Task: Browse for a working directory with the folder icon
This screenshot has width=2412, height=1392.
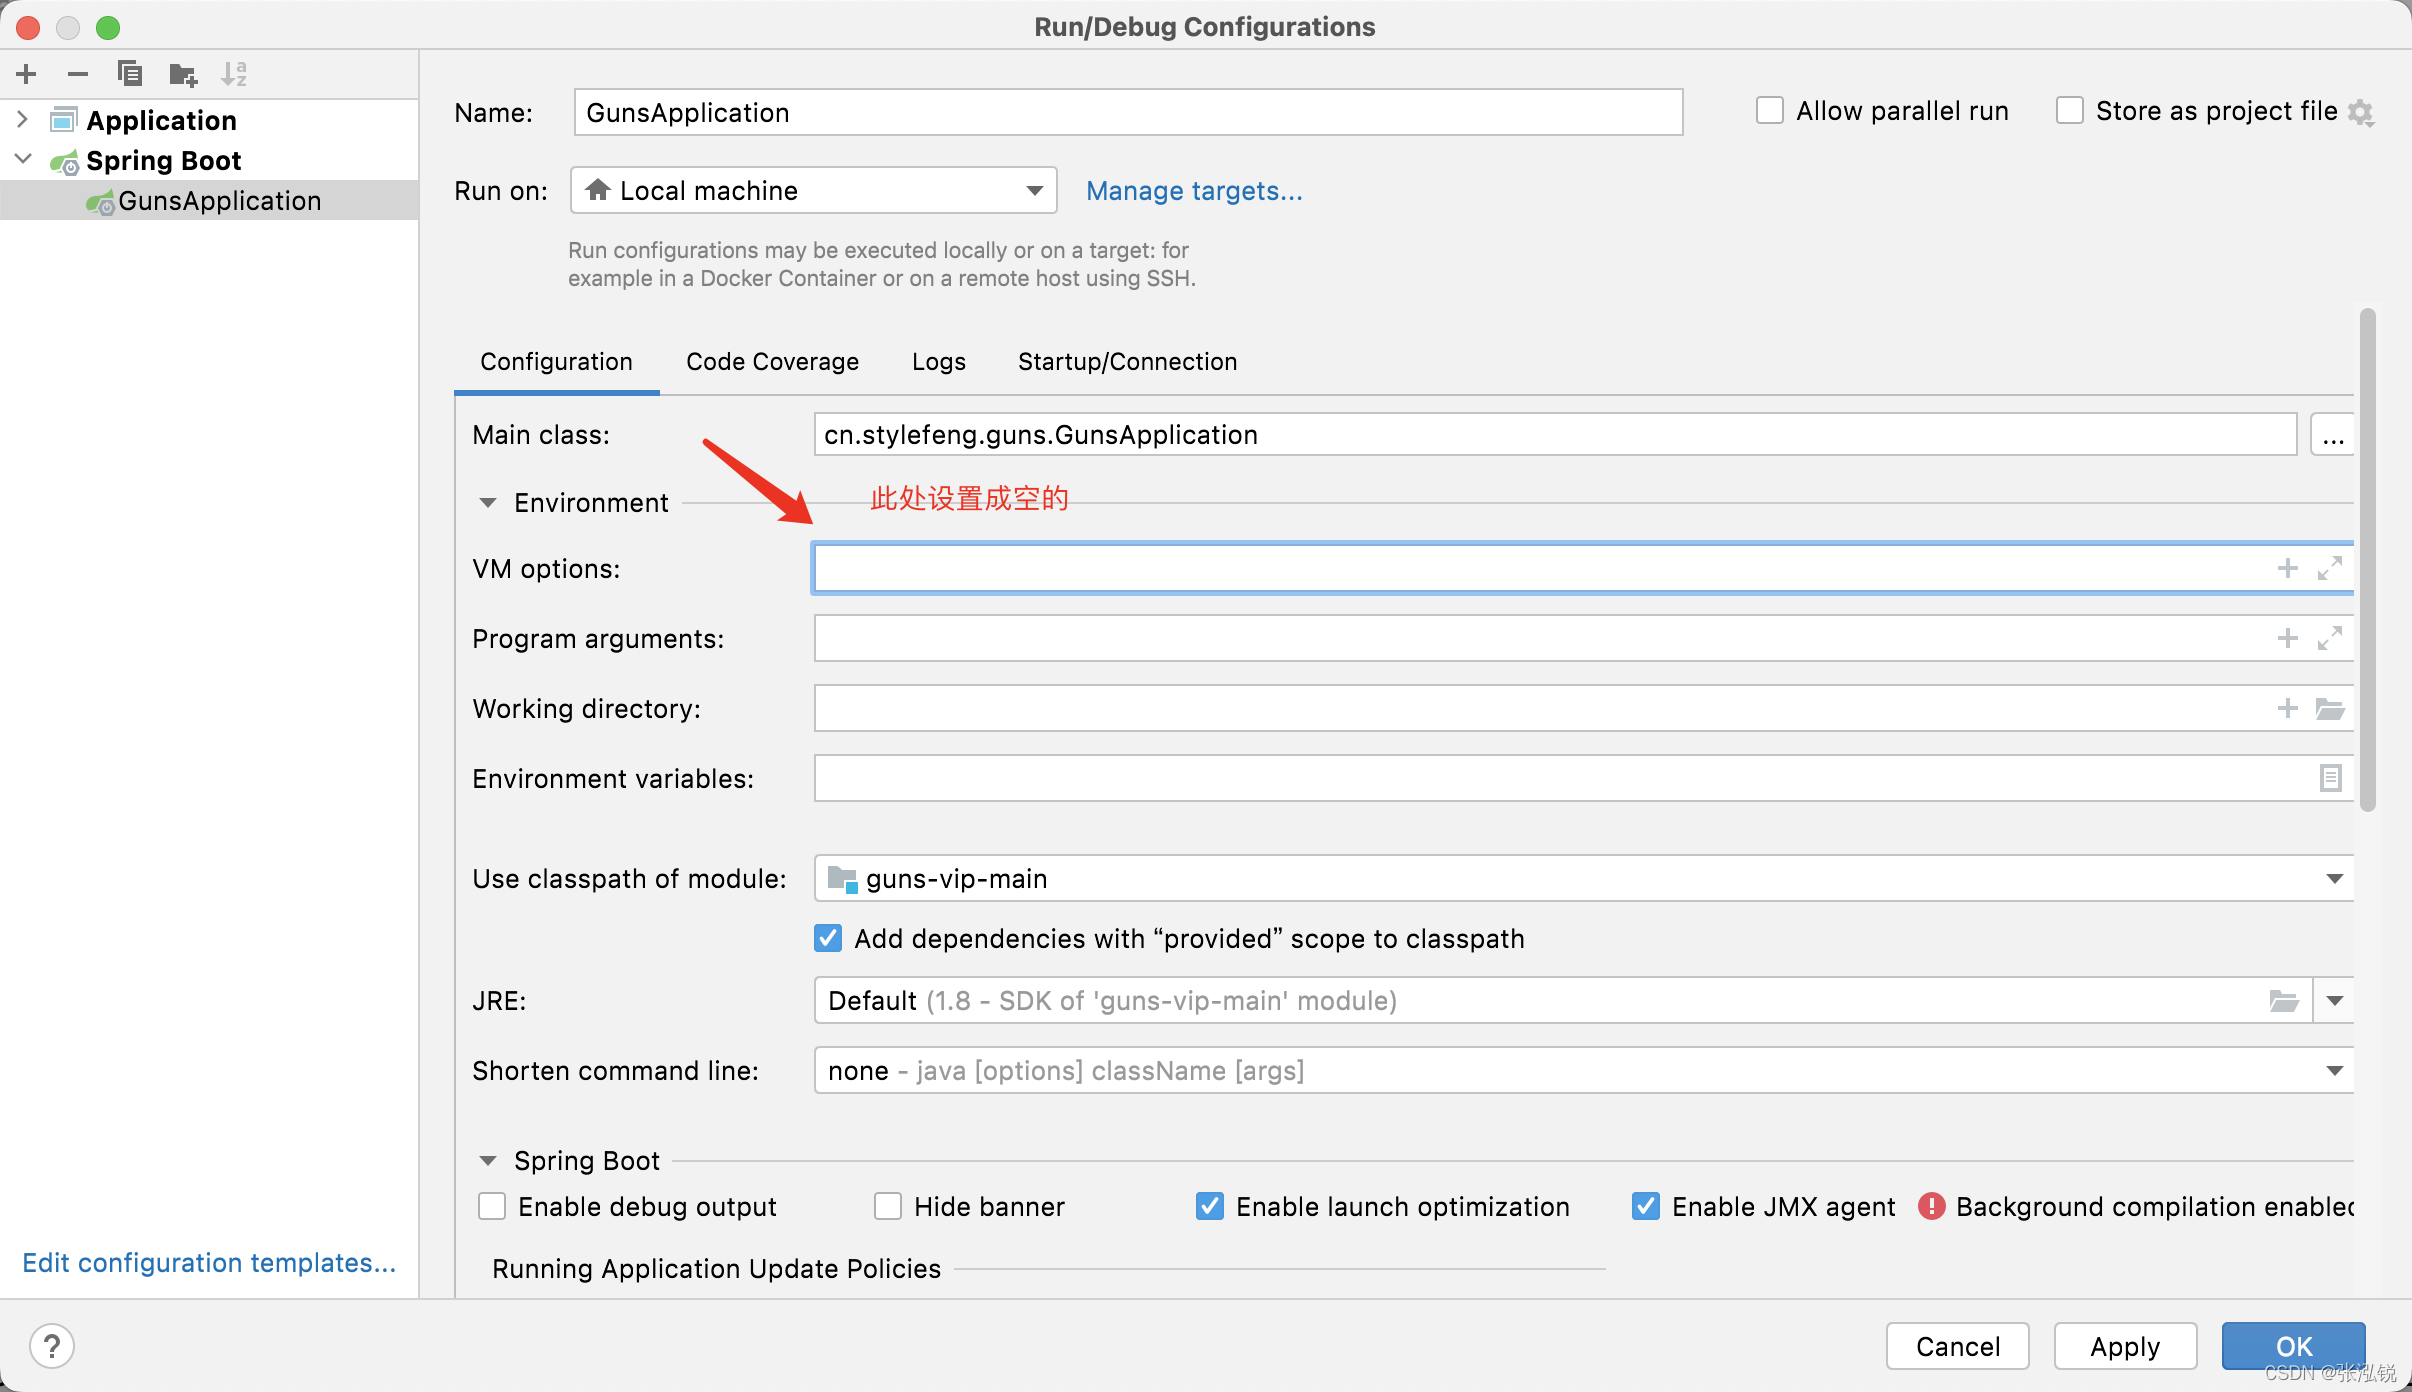Action: pyautogui.click(x=2330, y=709)
